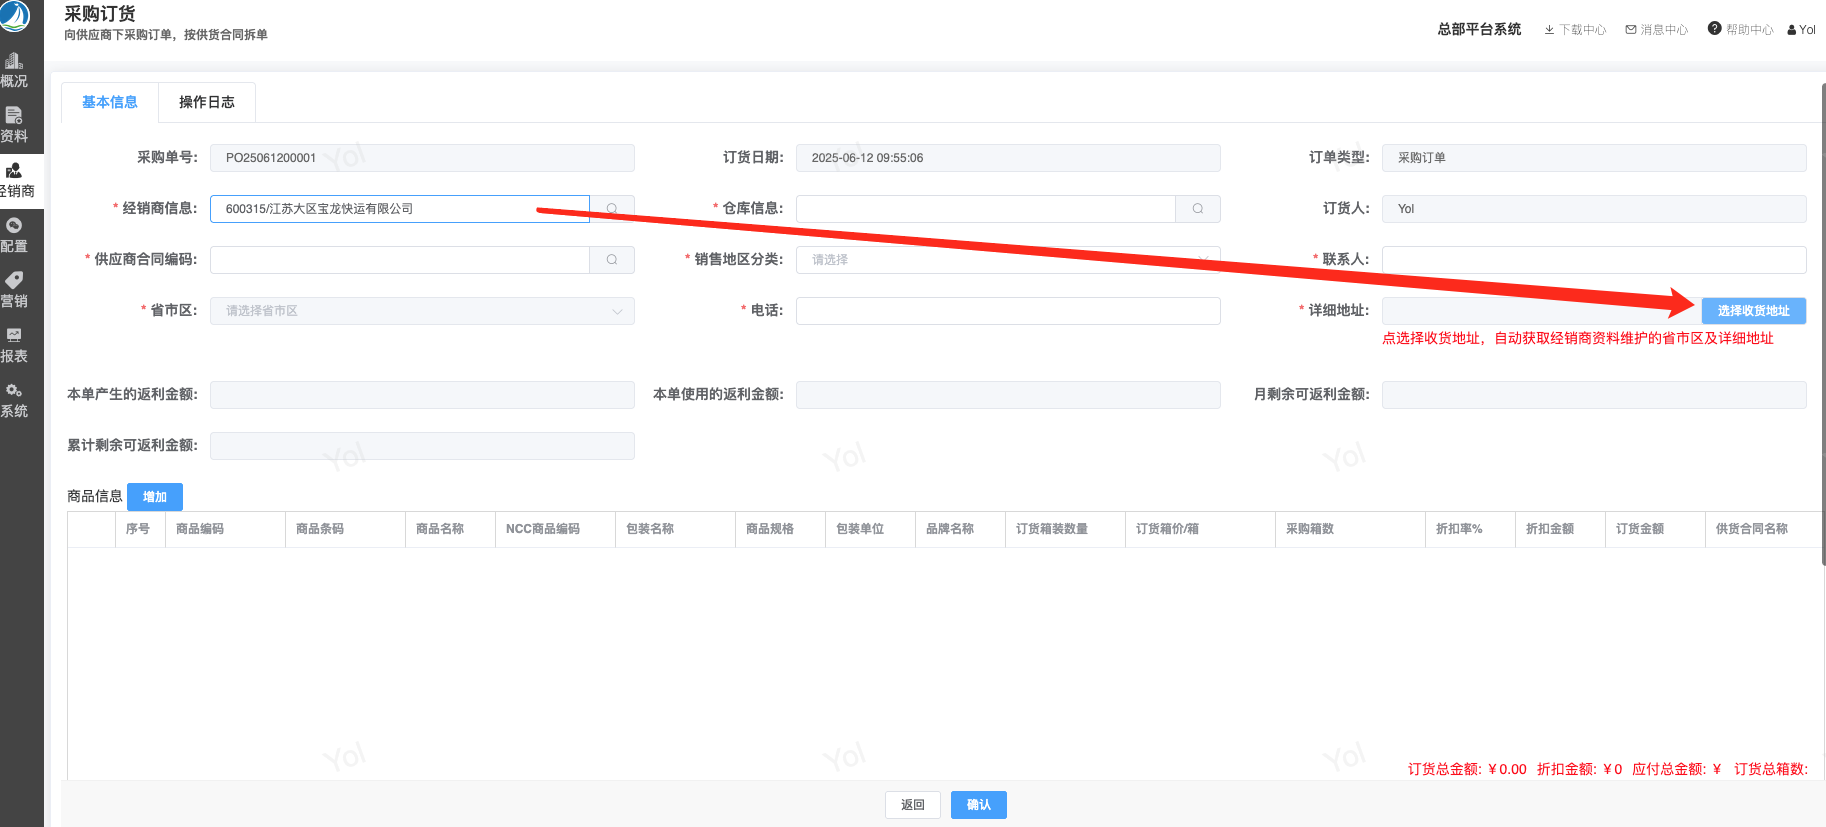
Task: Click the 订货金额 column header
Action: point(1655,529)
